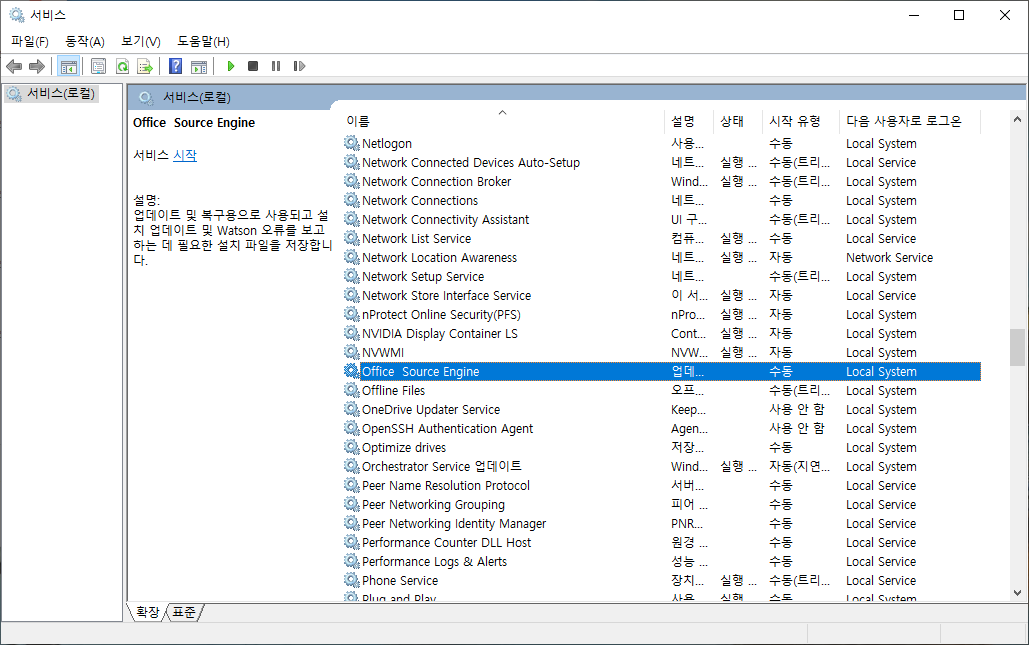The image size is (1029, 645).
Task: Sort by 다음 사용자로 로그온 column header
Action: click(910, 121)
